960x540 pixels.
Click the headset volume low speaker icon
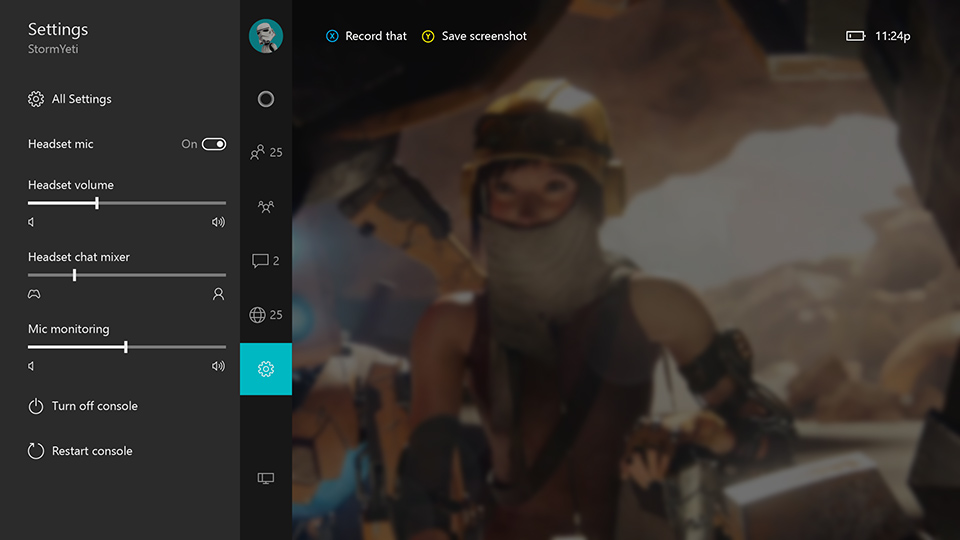[x=31, y=222]
